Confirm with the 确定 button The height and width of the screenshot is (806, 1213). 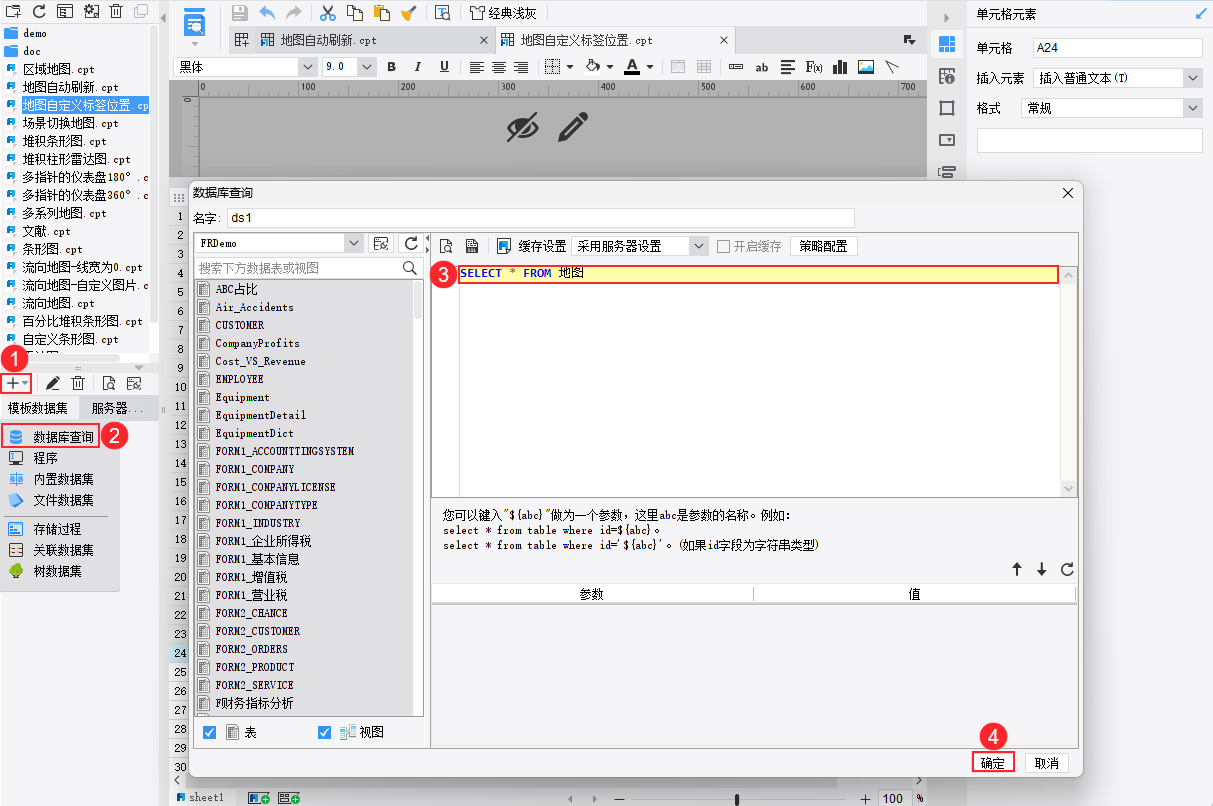click(x=993, y=762)
